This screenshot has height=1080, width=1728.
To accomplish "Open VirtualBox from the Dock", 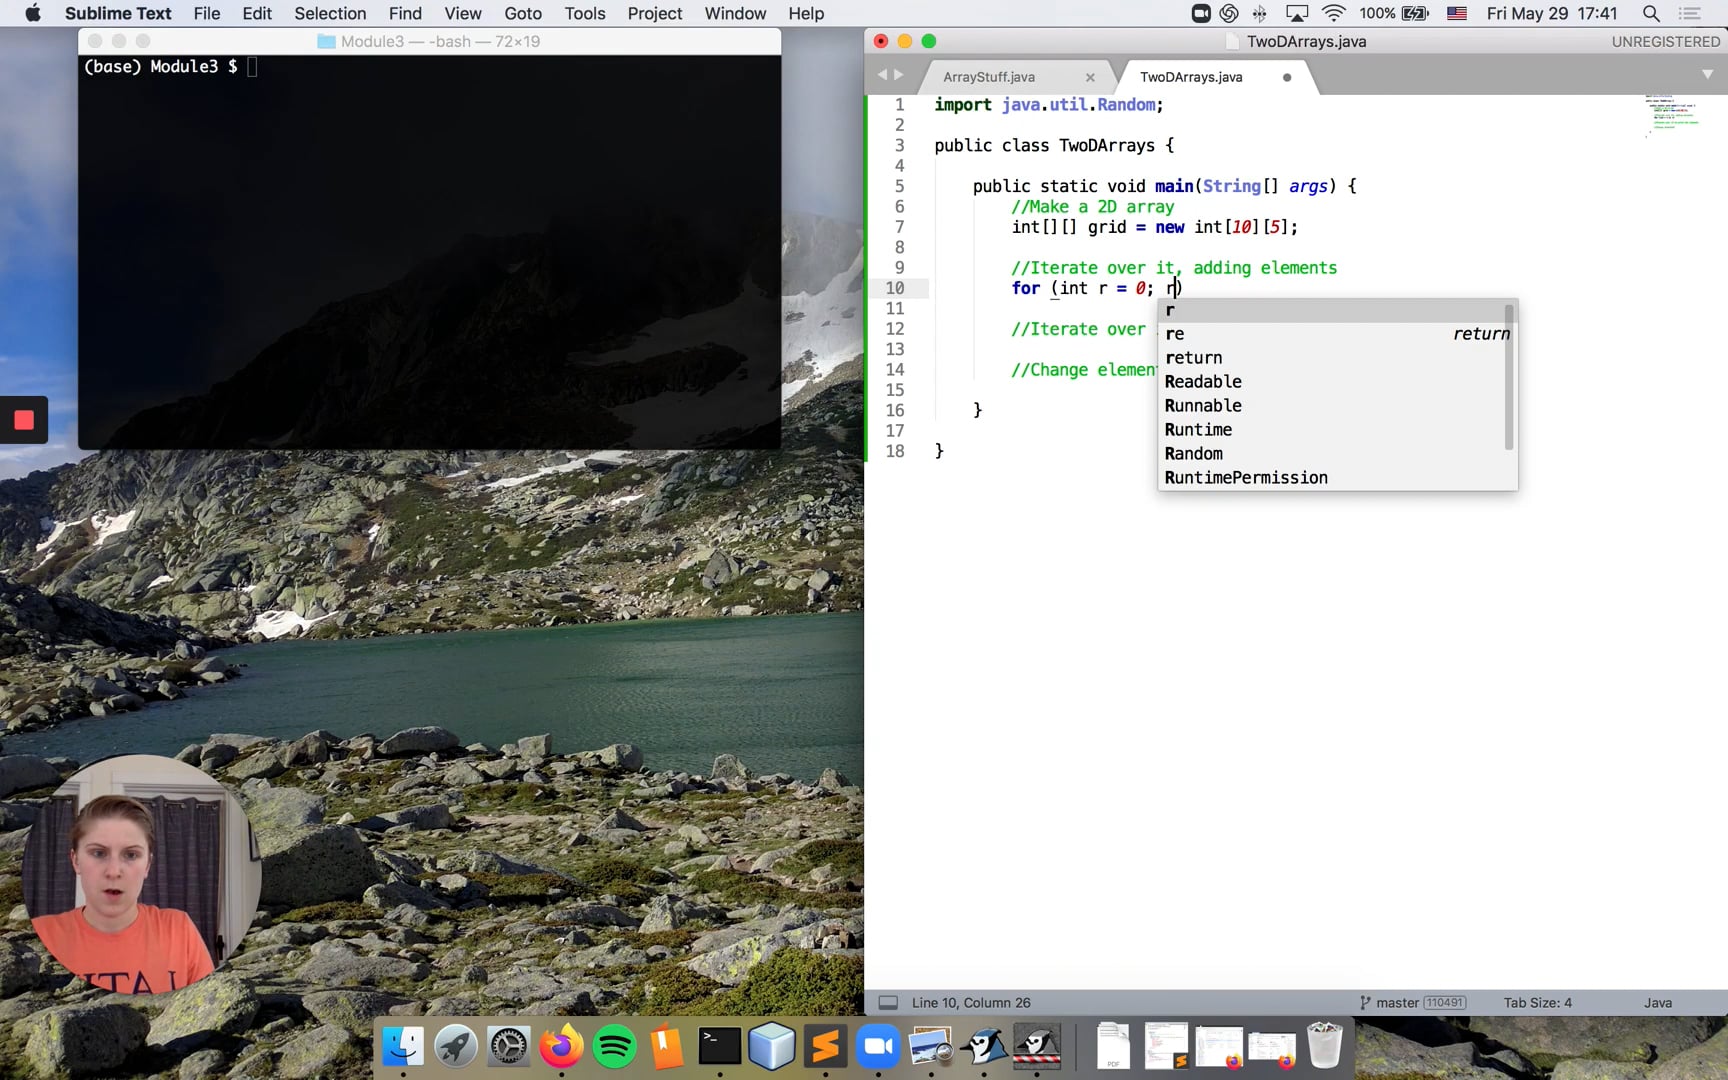I will [x=772, y=1046].
